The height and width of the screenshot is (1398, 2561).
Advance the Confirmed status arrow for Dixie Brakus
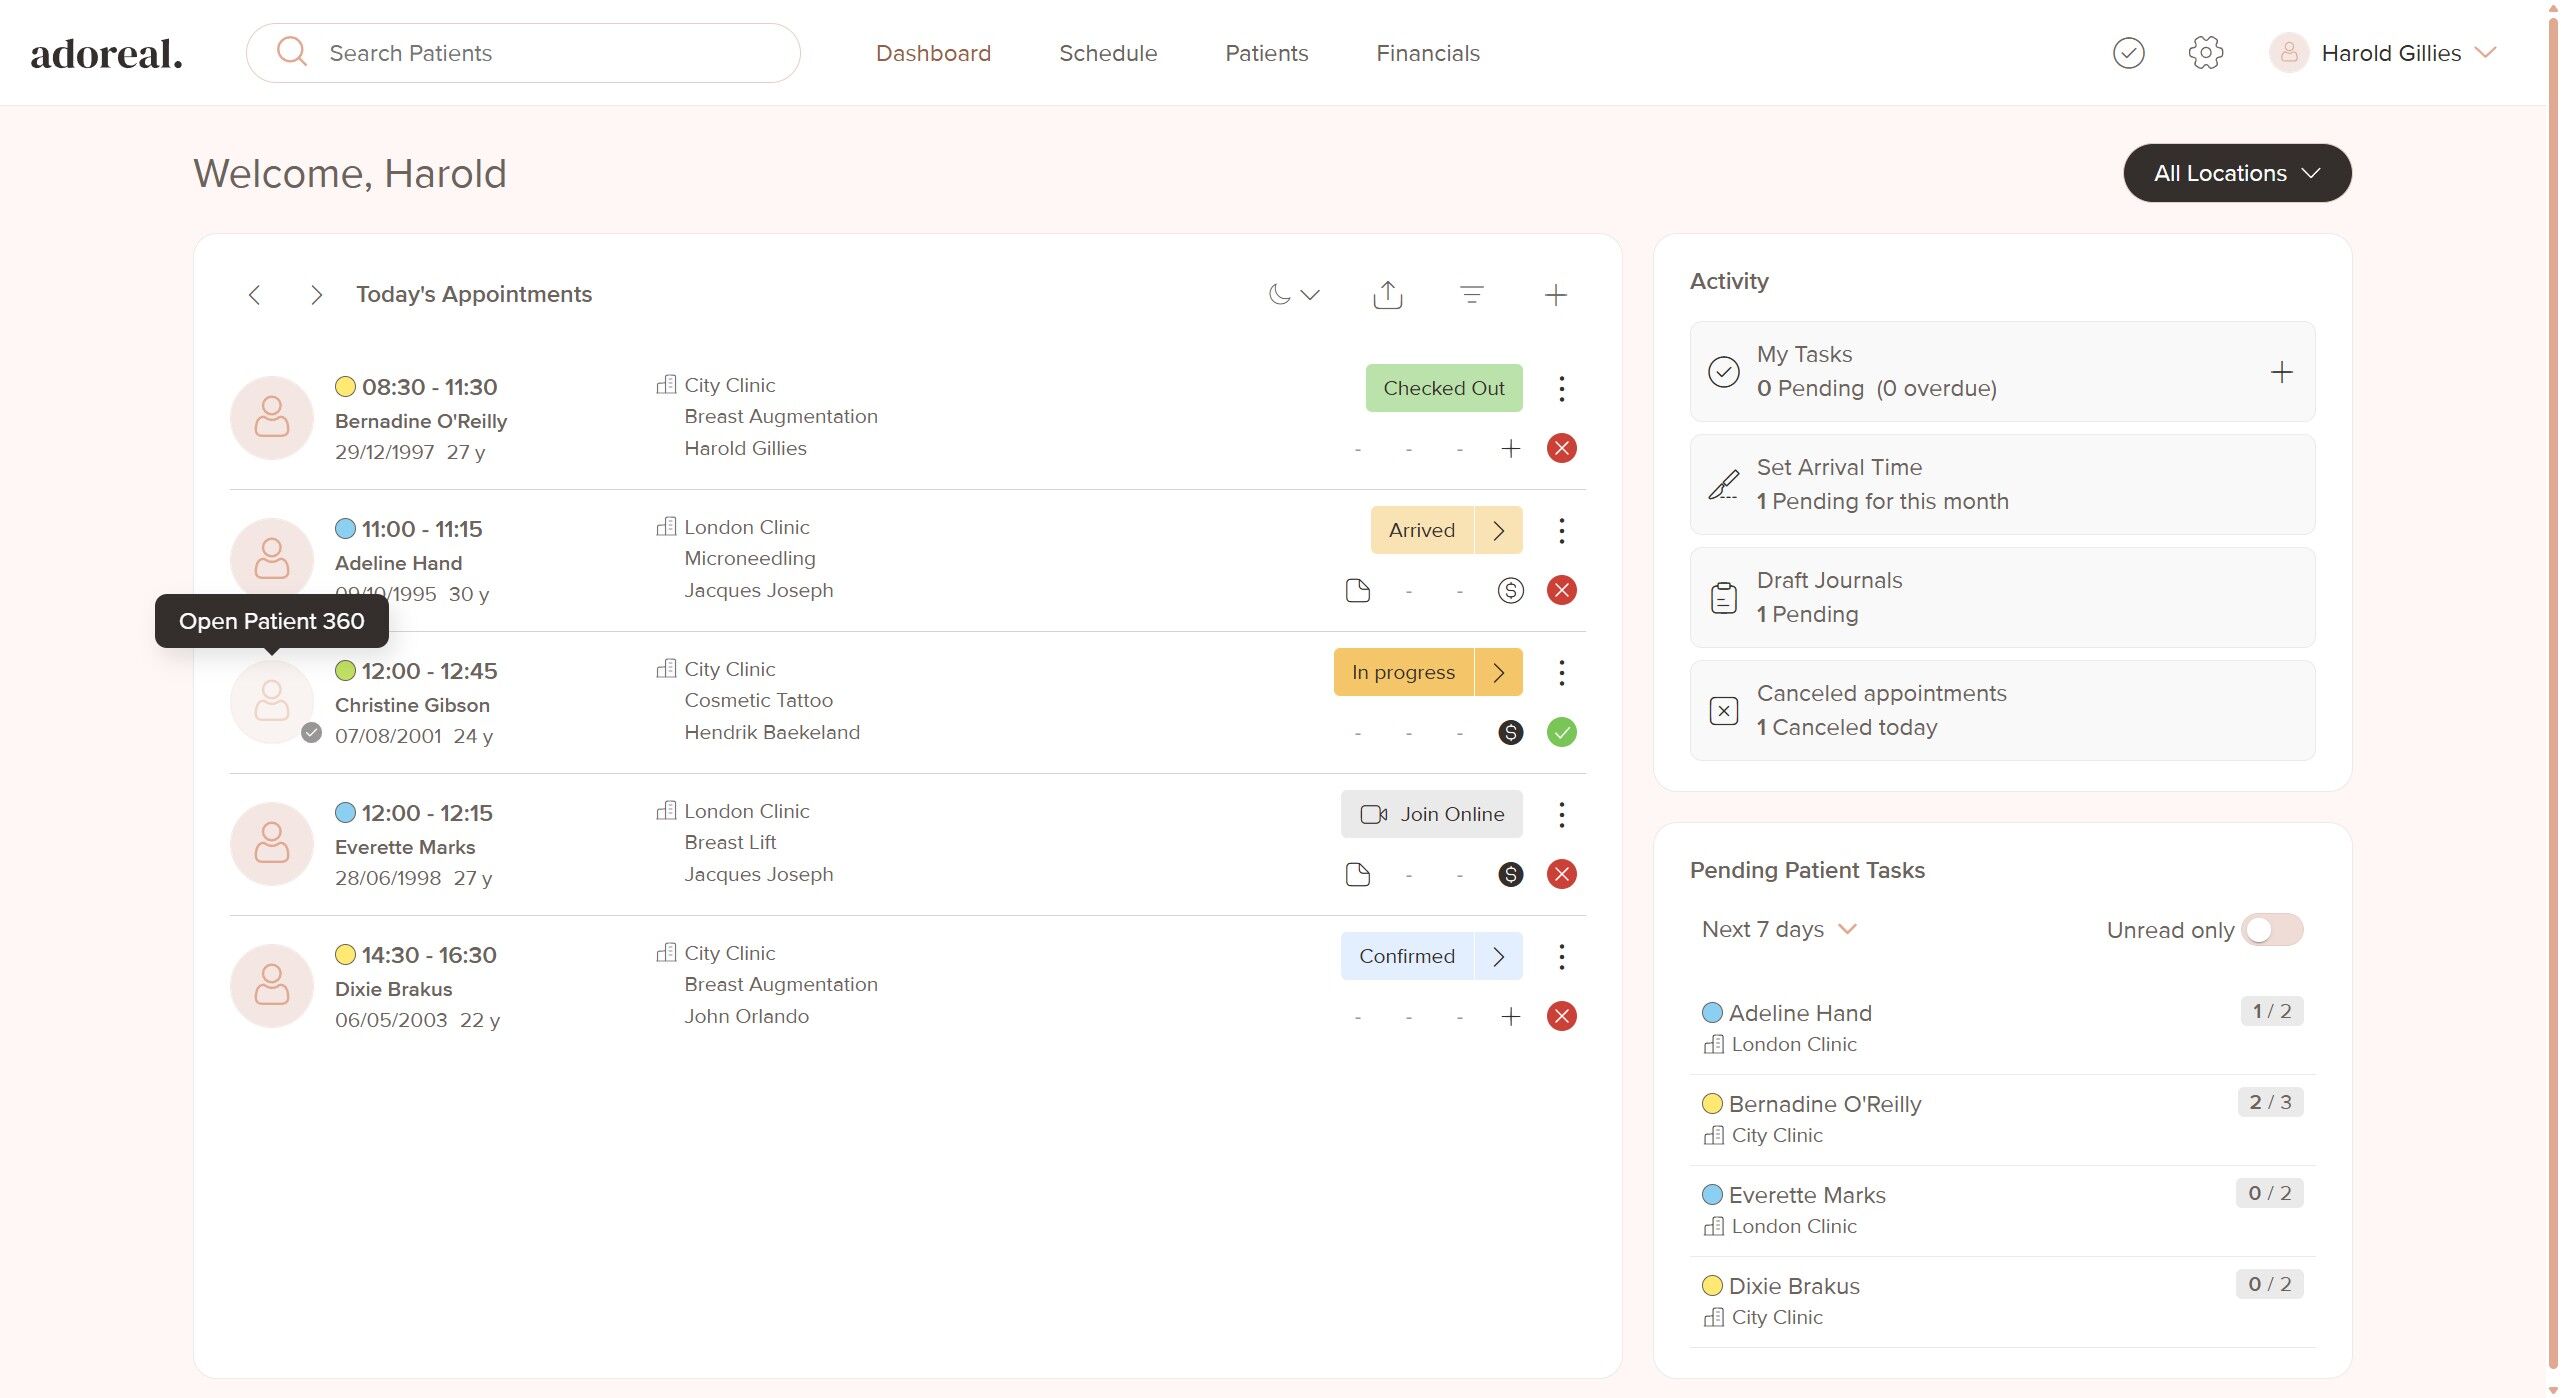point(1498,957)
